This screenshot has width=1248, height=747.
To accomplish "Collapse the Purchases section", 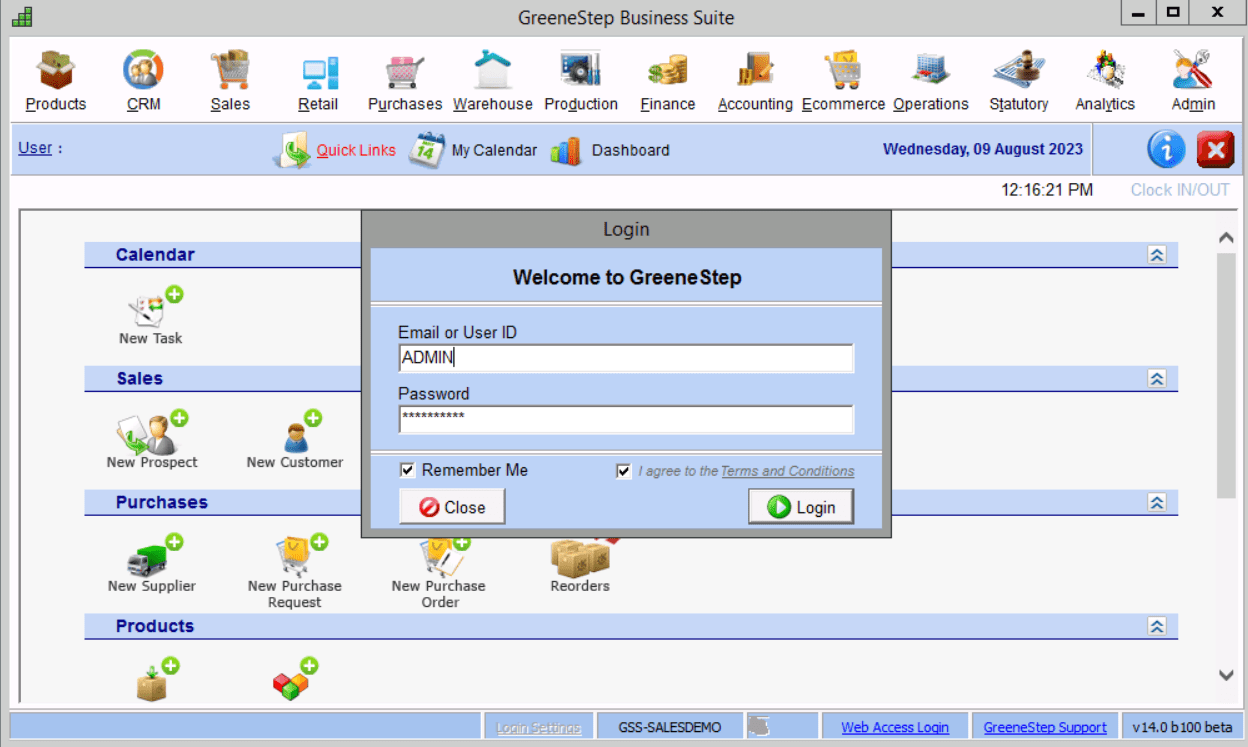I will coord(1157,503).
